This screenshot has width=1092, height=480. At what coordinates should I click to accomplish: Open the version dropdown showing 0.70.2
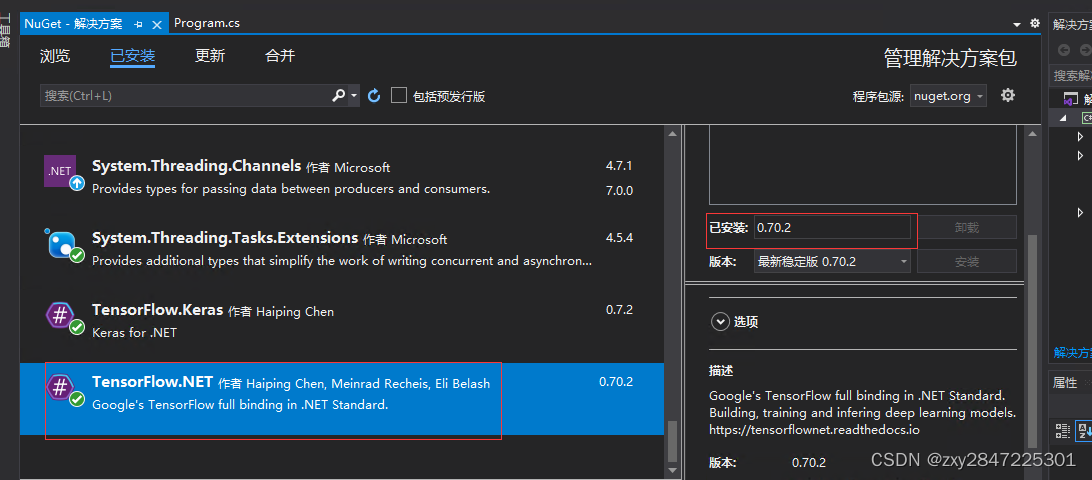(832, 262)
